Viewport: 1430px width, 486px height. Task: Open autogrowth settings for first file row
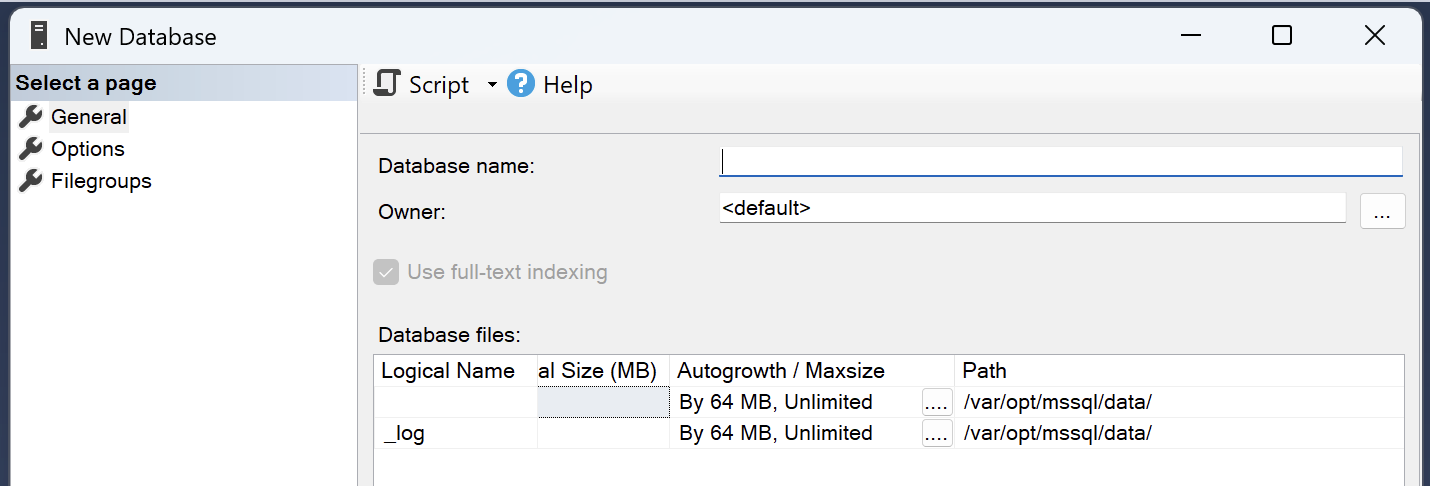937,403
